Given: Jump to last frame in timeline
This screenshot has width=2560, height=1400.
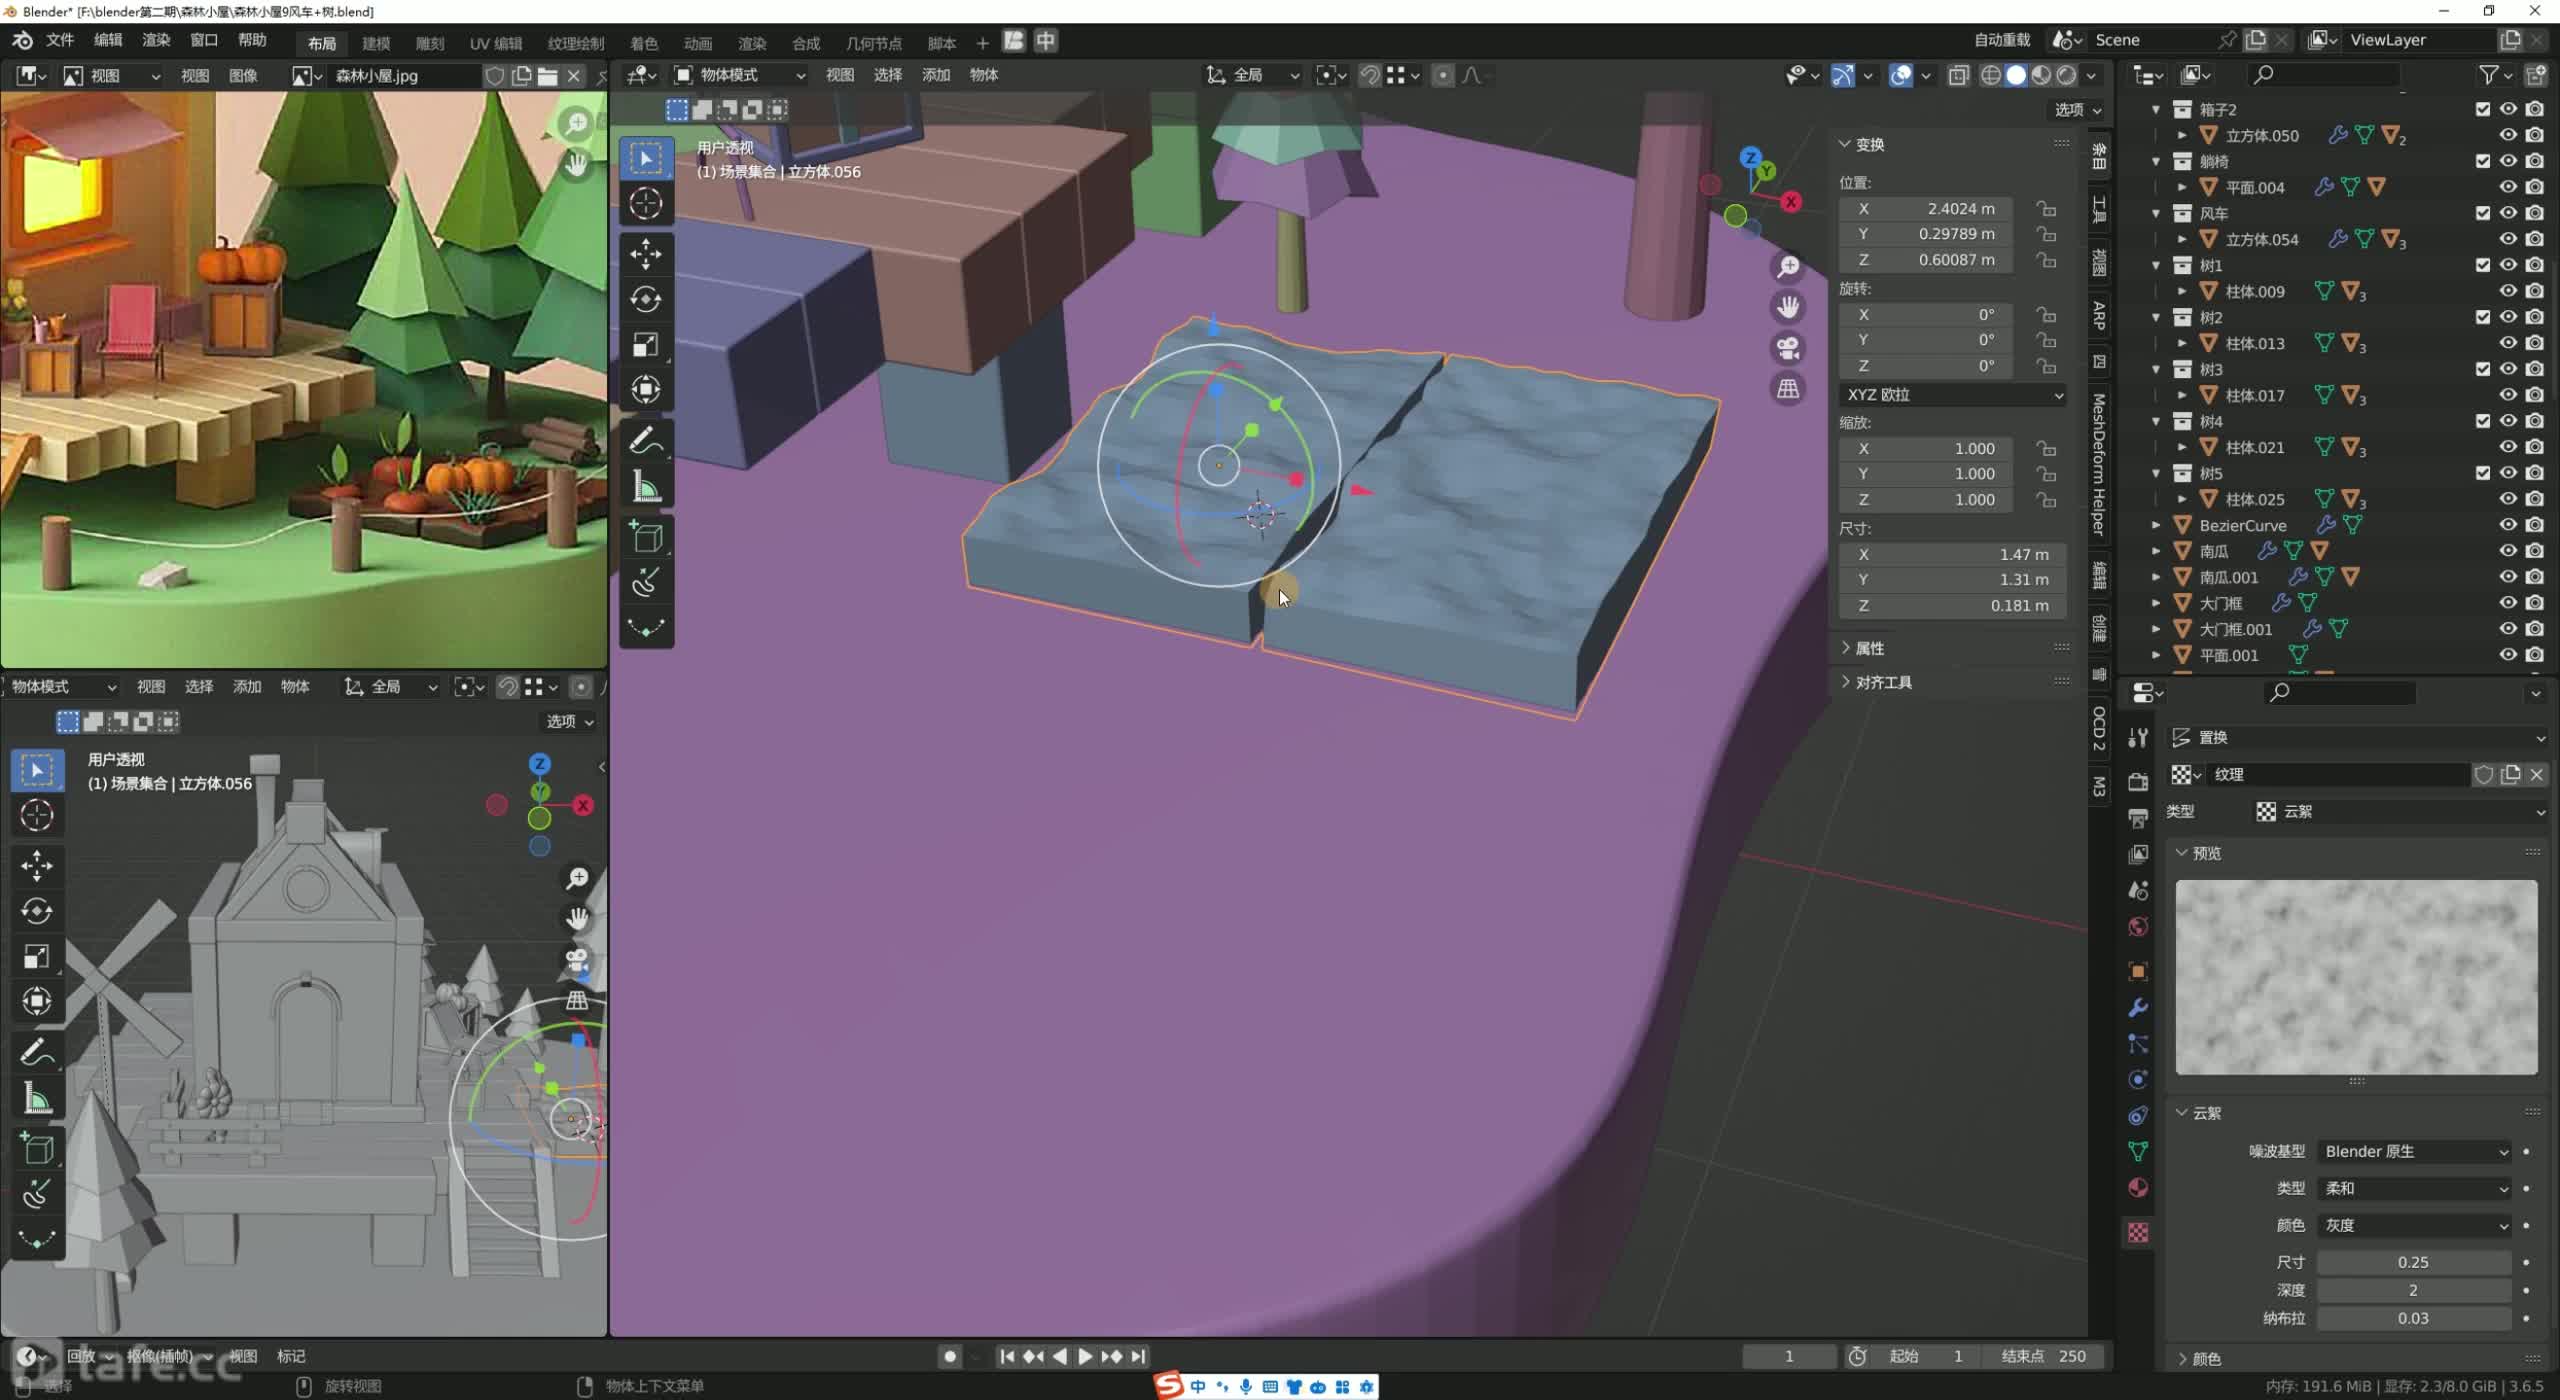Looking at the screenshot, I should pyautogui.click(x=1138, y=1357).
